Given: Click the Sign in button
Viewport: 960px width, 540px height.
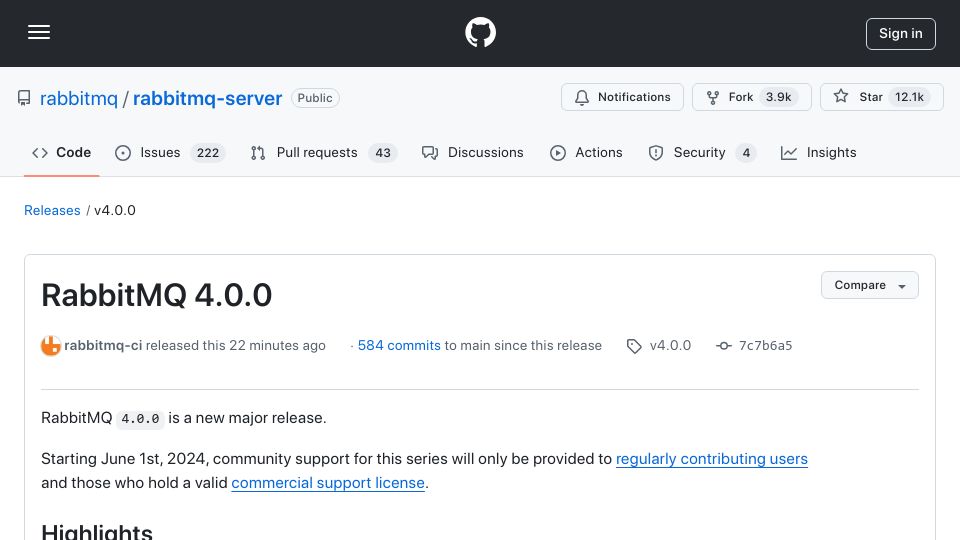Looking at the screenshot, I should (x=901, y=34).
